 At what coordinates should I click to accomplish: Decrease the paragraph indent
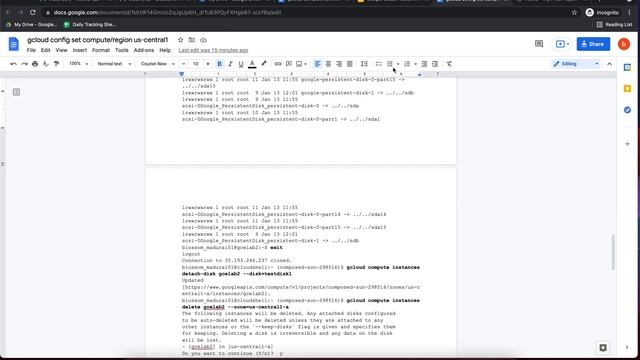(424, 64)
